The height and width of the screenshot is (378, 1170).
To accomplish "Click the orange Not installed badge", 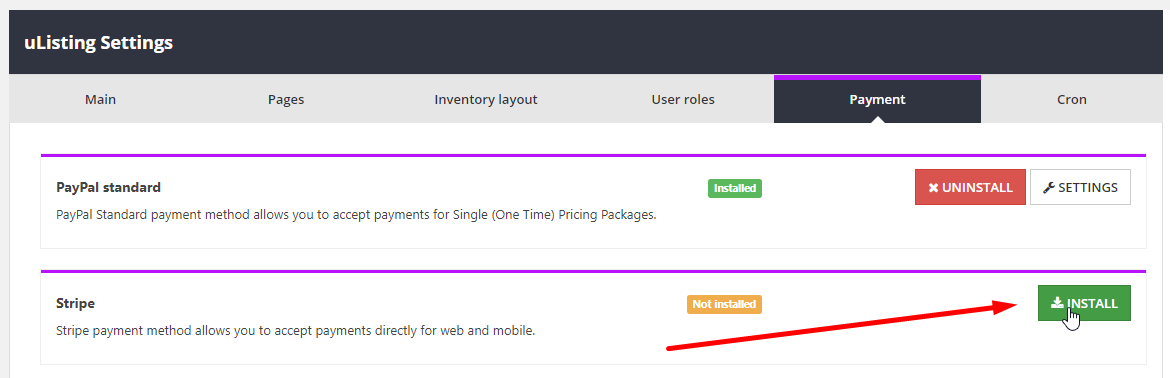I will 725,304.
